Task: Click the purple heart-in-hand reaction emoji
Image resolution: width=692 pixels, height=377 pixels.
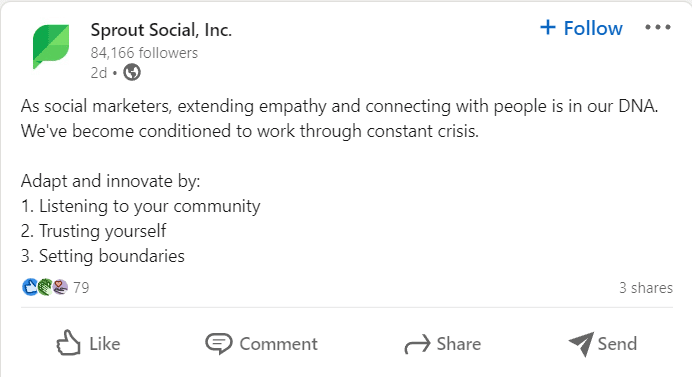Action: tap(60, 287)
